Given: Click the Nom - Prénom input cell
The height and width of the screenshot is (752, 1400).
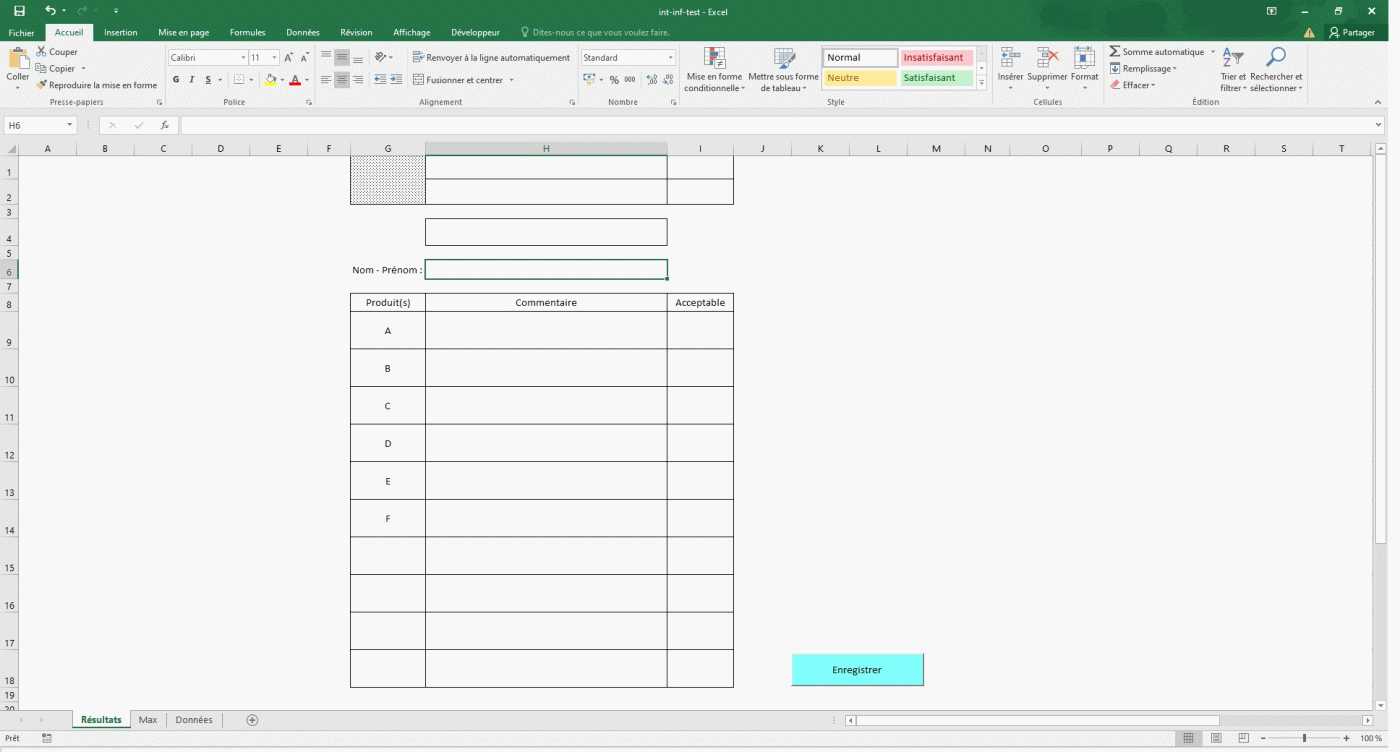Looking at the screenshot, I should [x=546, y=270].
